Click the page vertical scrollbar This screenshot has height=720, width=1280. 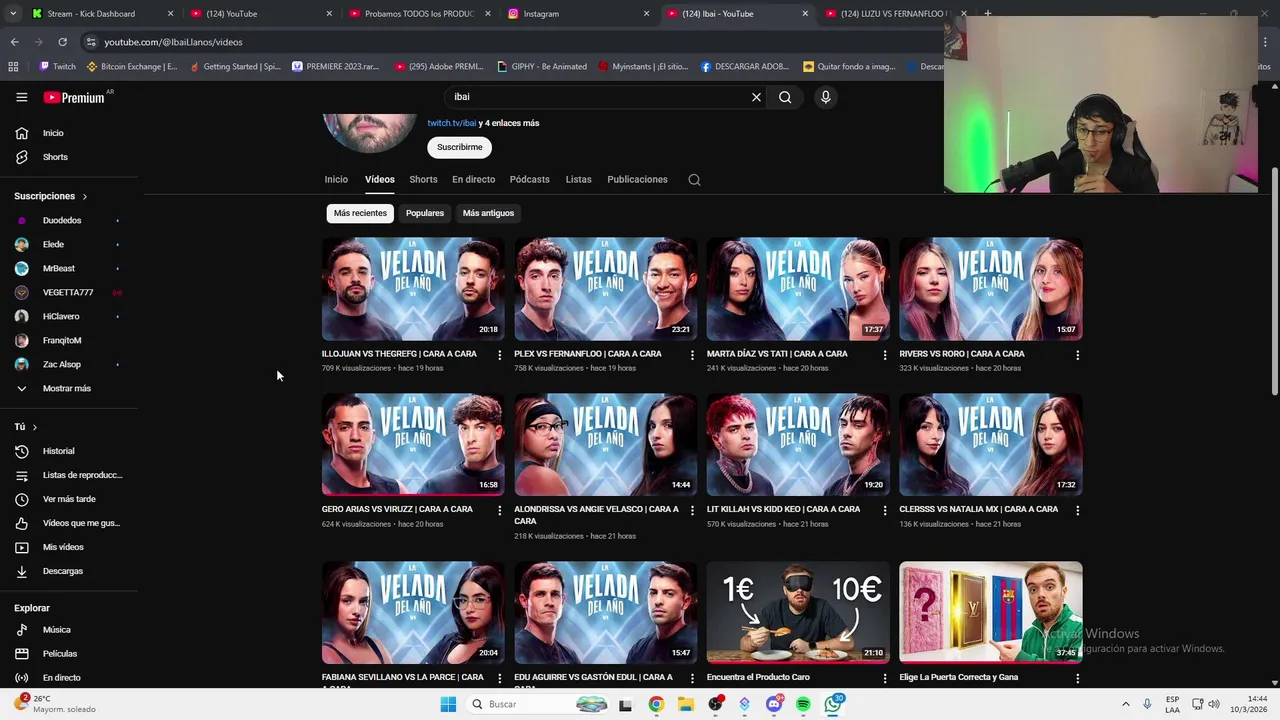(1274, 280)
